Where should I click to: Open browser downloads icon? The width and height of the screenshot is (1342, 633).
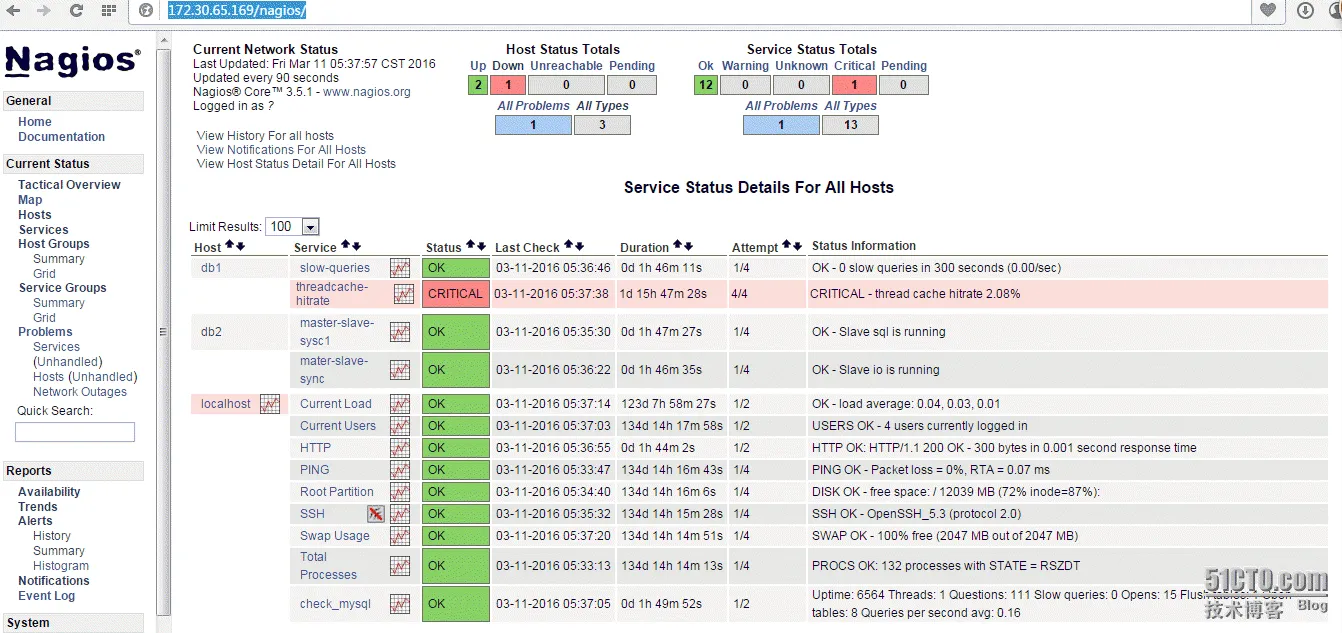click(x=1305, y=11)
